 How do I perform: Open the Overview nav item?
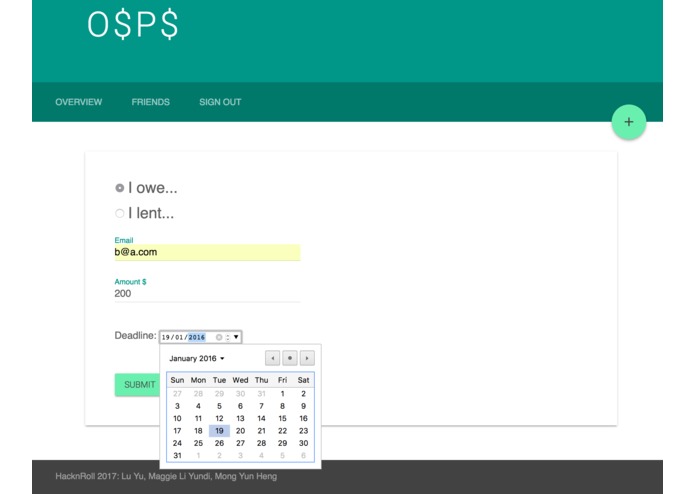click(x=78, y=102)
